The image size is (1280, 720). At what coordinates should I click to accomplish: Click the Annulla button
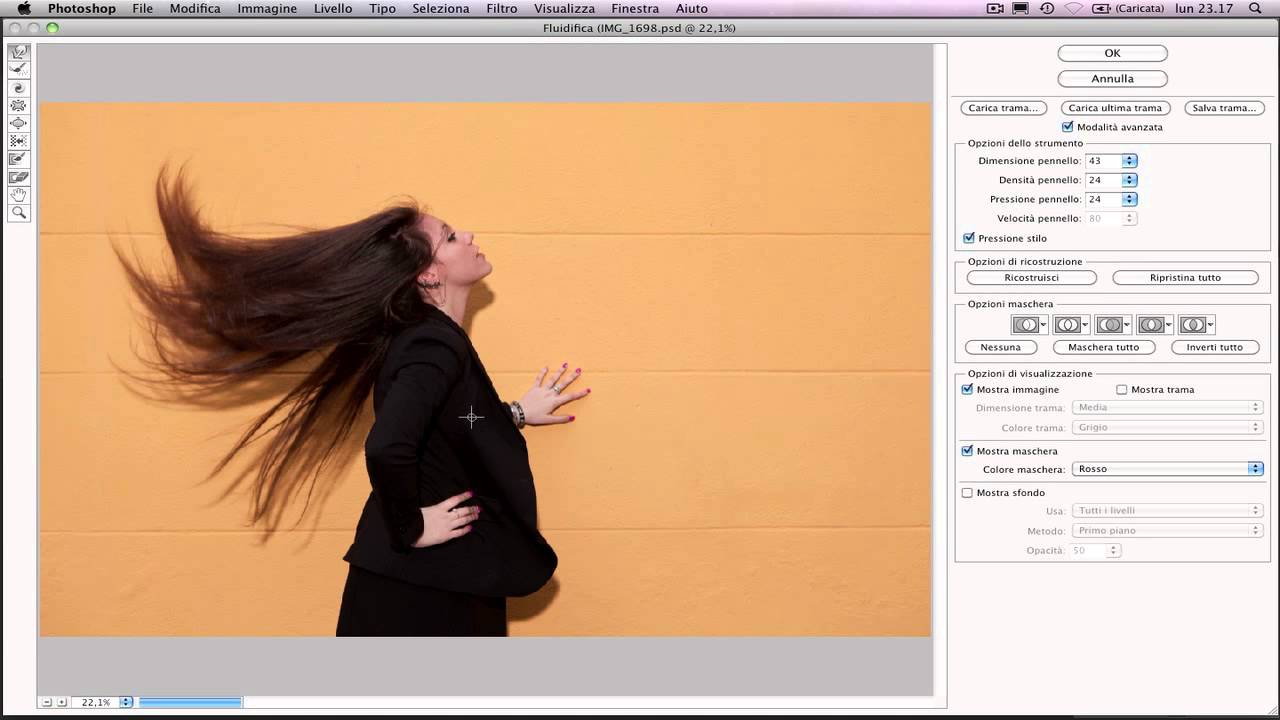click(x=1112, y=78)
